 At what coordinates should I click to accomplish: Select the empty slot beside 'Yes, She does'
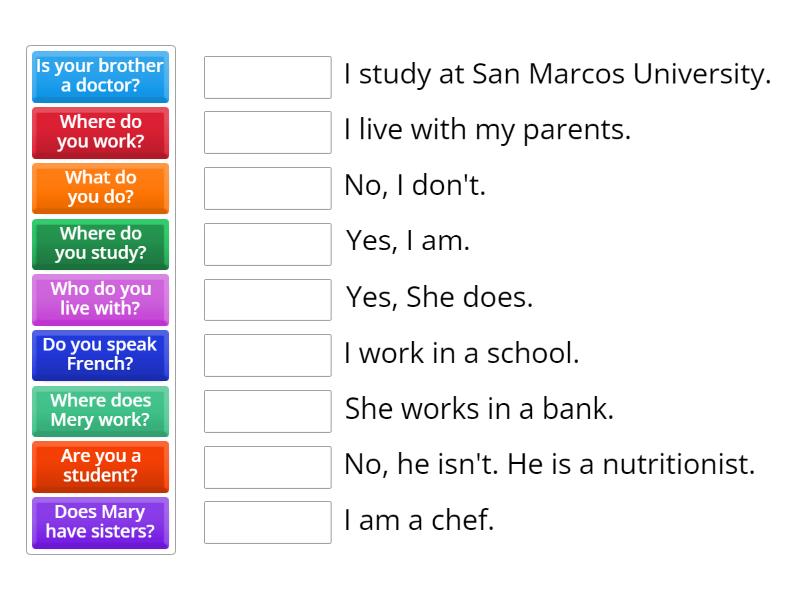click(x=266, y=299)
